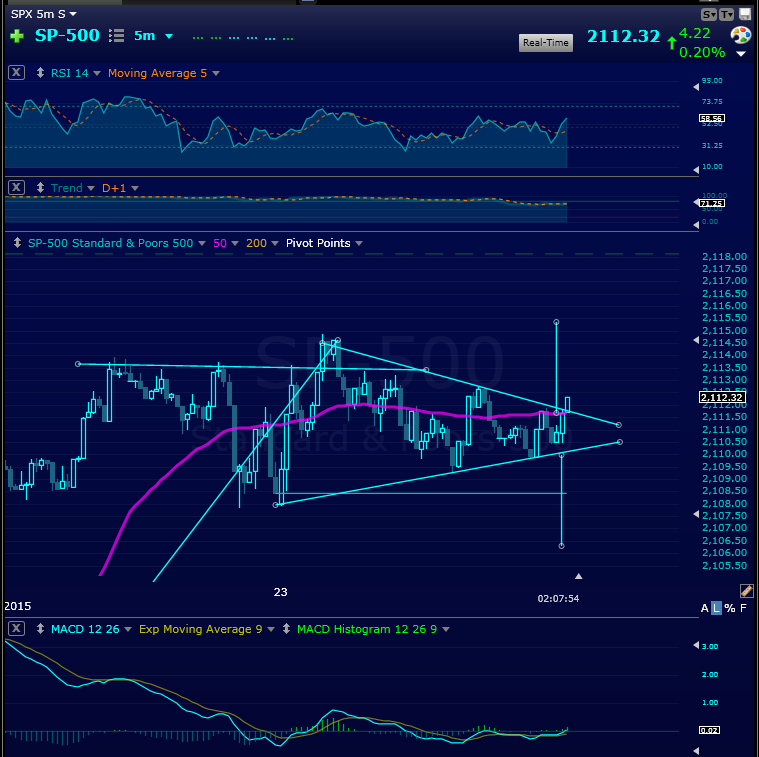This screenshot has width=759, height=757.
Task: Open the MACD Histogram 12 26 9 dropdown
Action: [x=446, y=629]
